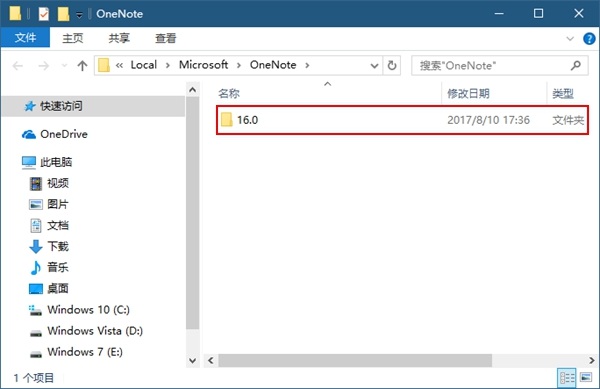Click the 音乐 music note icon
600x389 pixels.
pyautogui.click(x=36, y=268)
